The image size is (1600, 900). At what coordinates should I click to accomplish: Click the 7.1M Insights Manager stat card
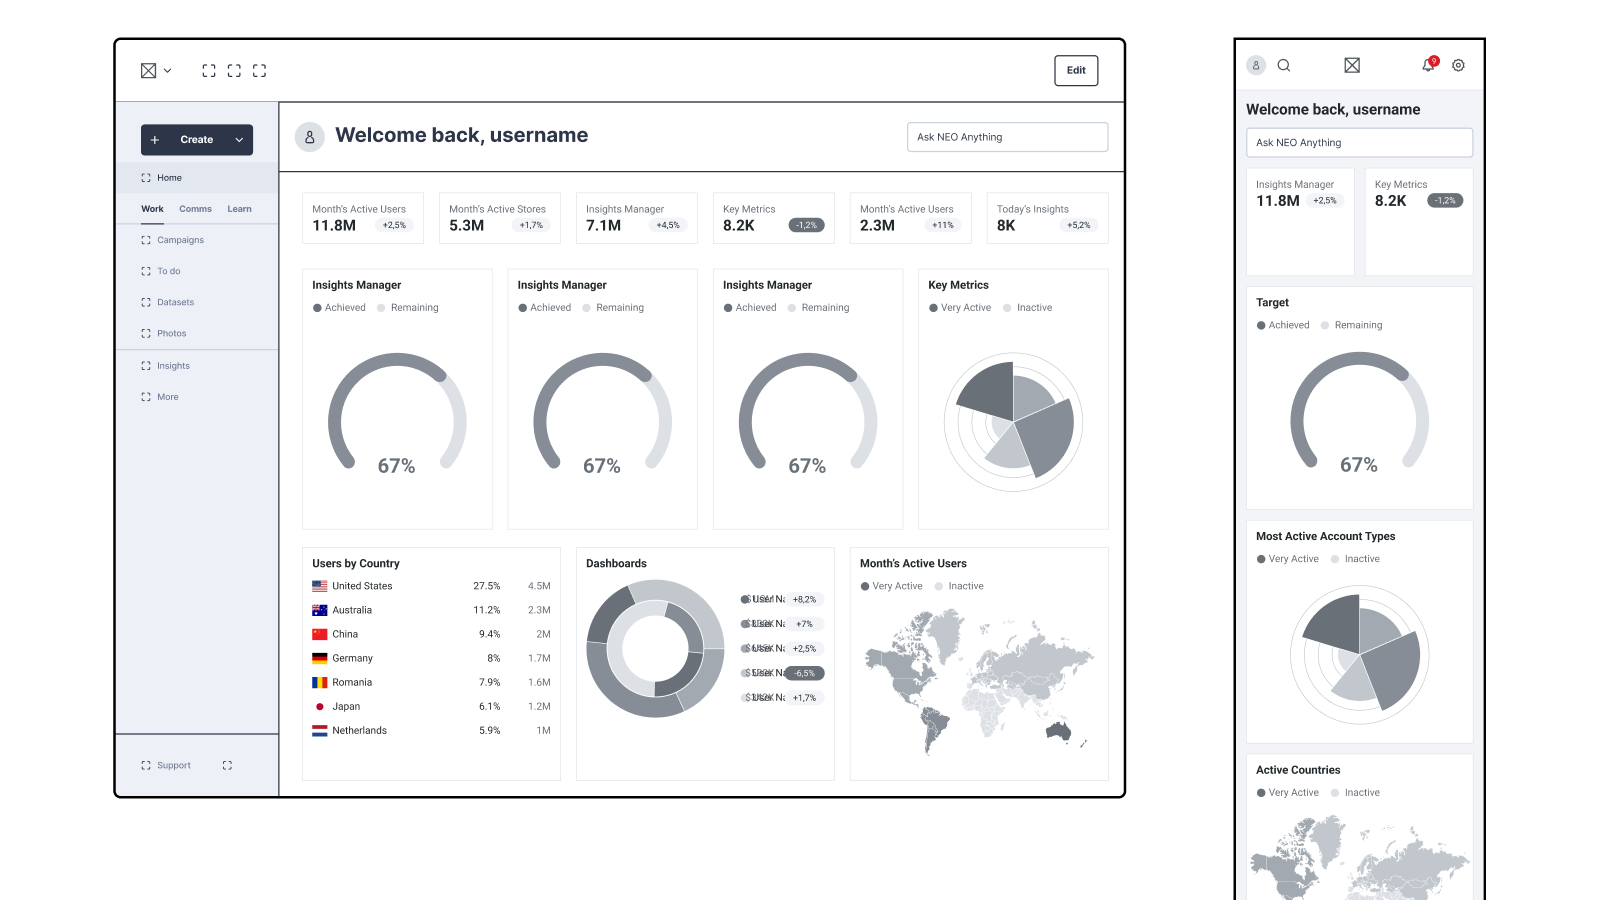coord(637,218)
